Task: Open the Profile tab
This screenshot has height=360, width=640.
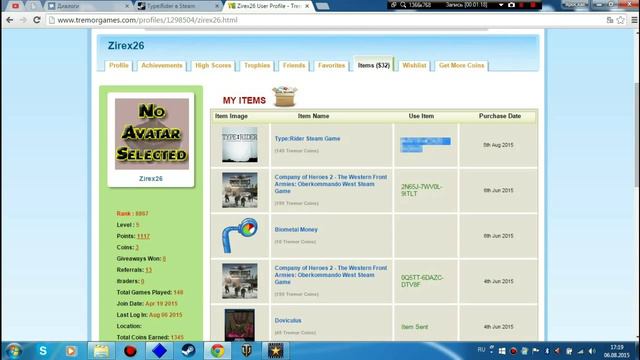Action: (119, 65)
